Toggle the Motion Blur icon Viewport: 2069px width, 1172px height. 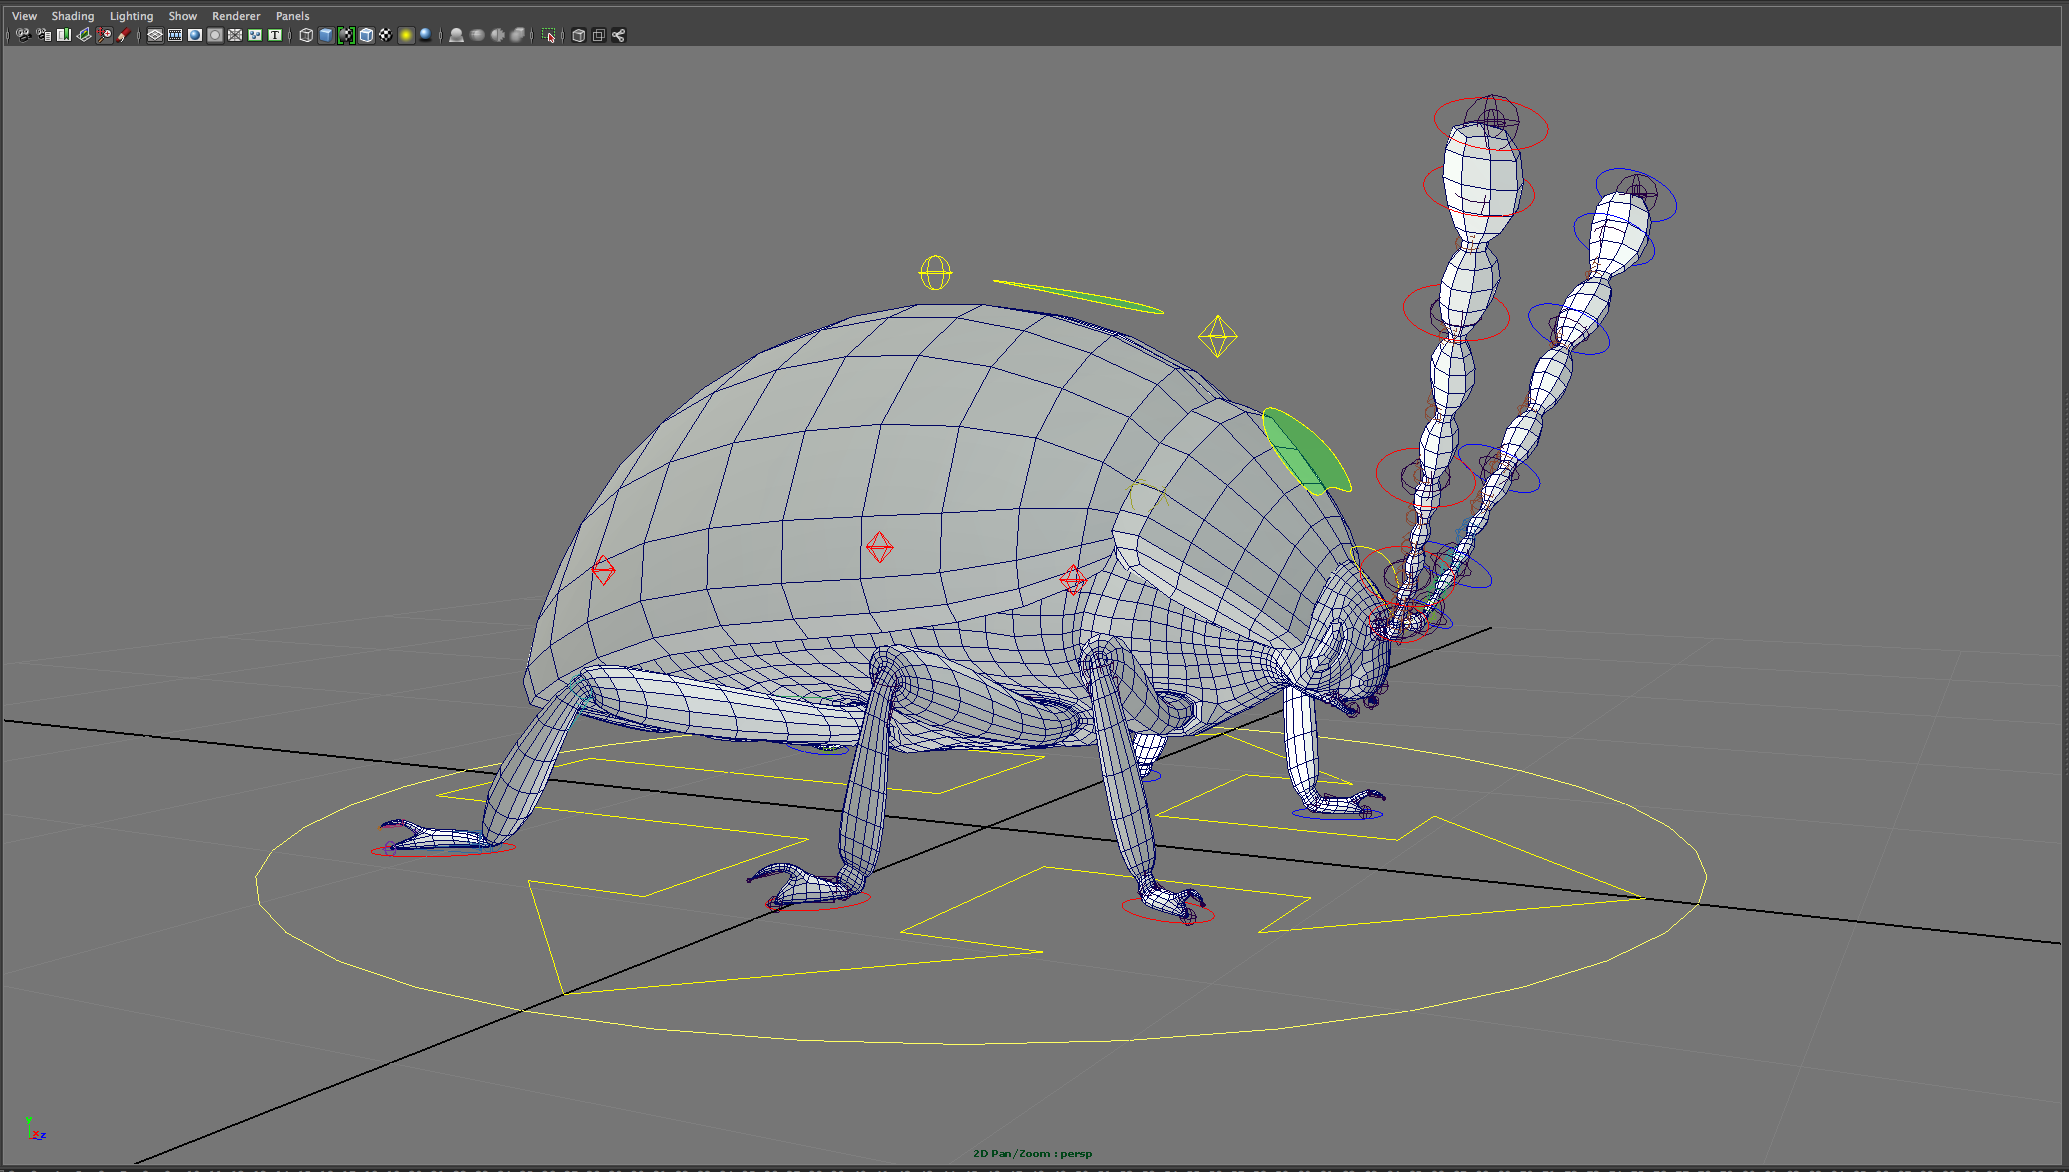[477, 35]
